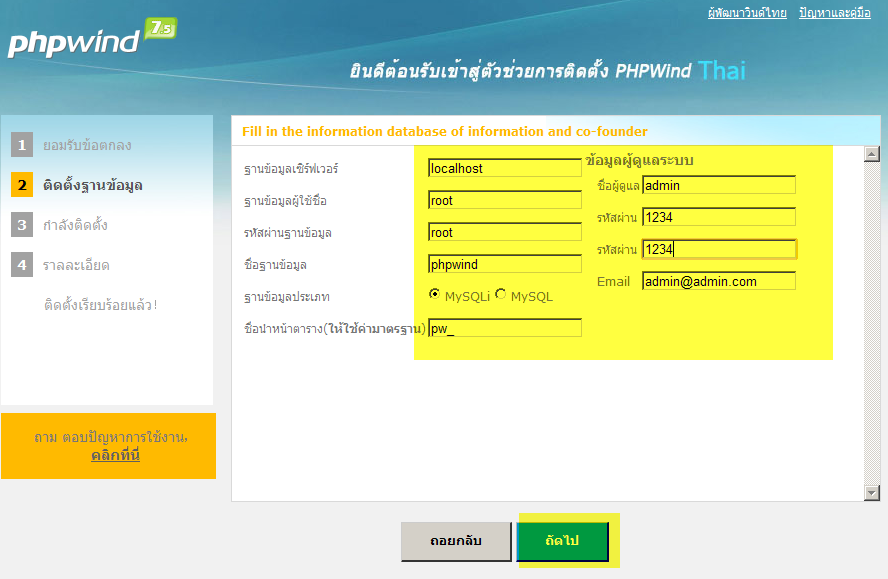Select step 1 number icon in sidebar
This screenshot has width=888, height=579.
[22, 145]
